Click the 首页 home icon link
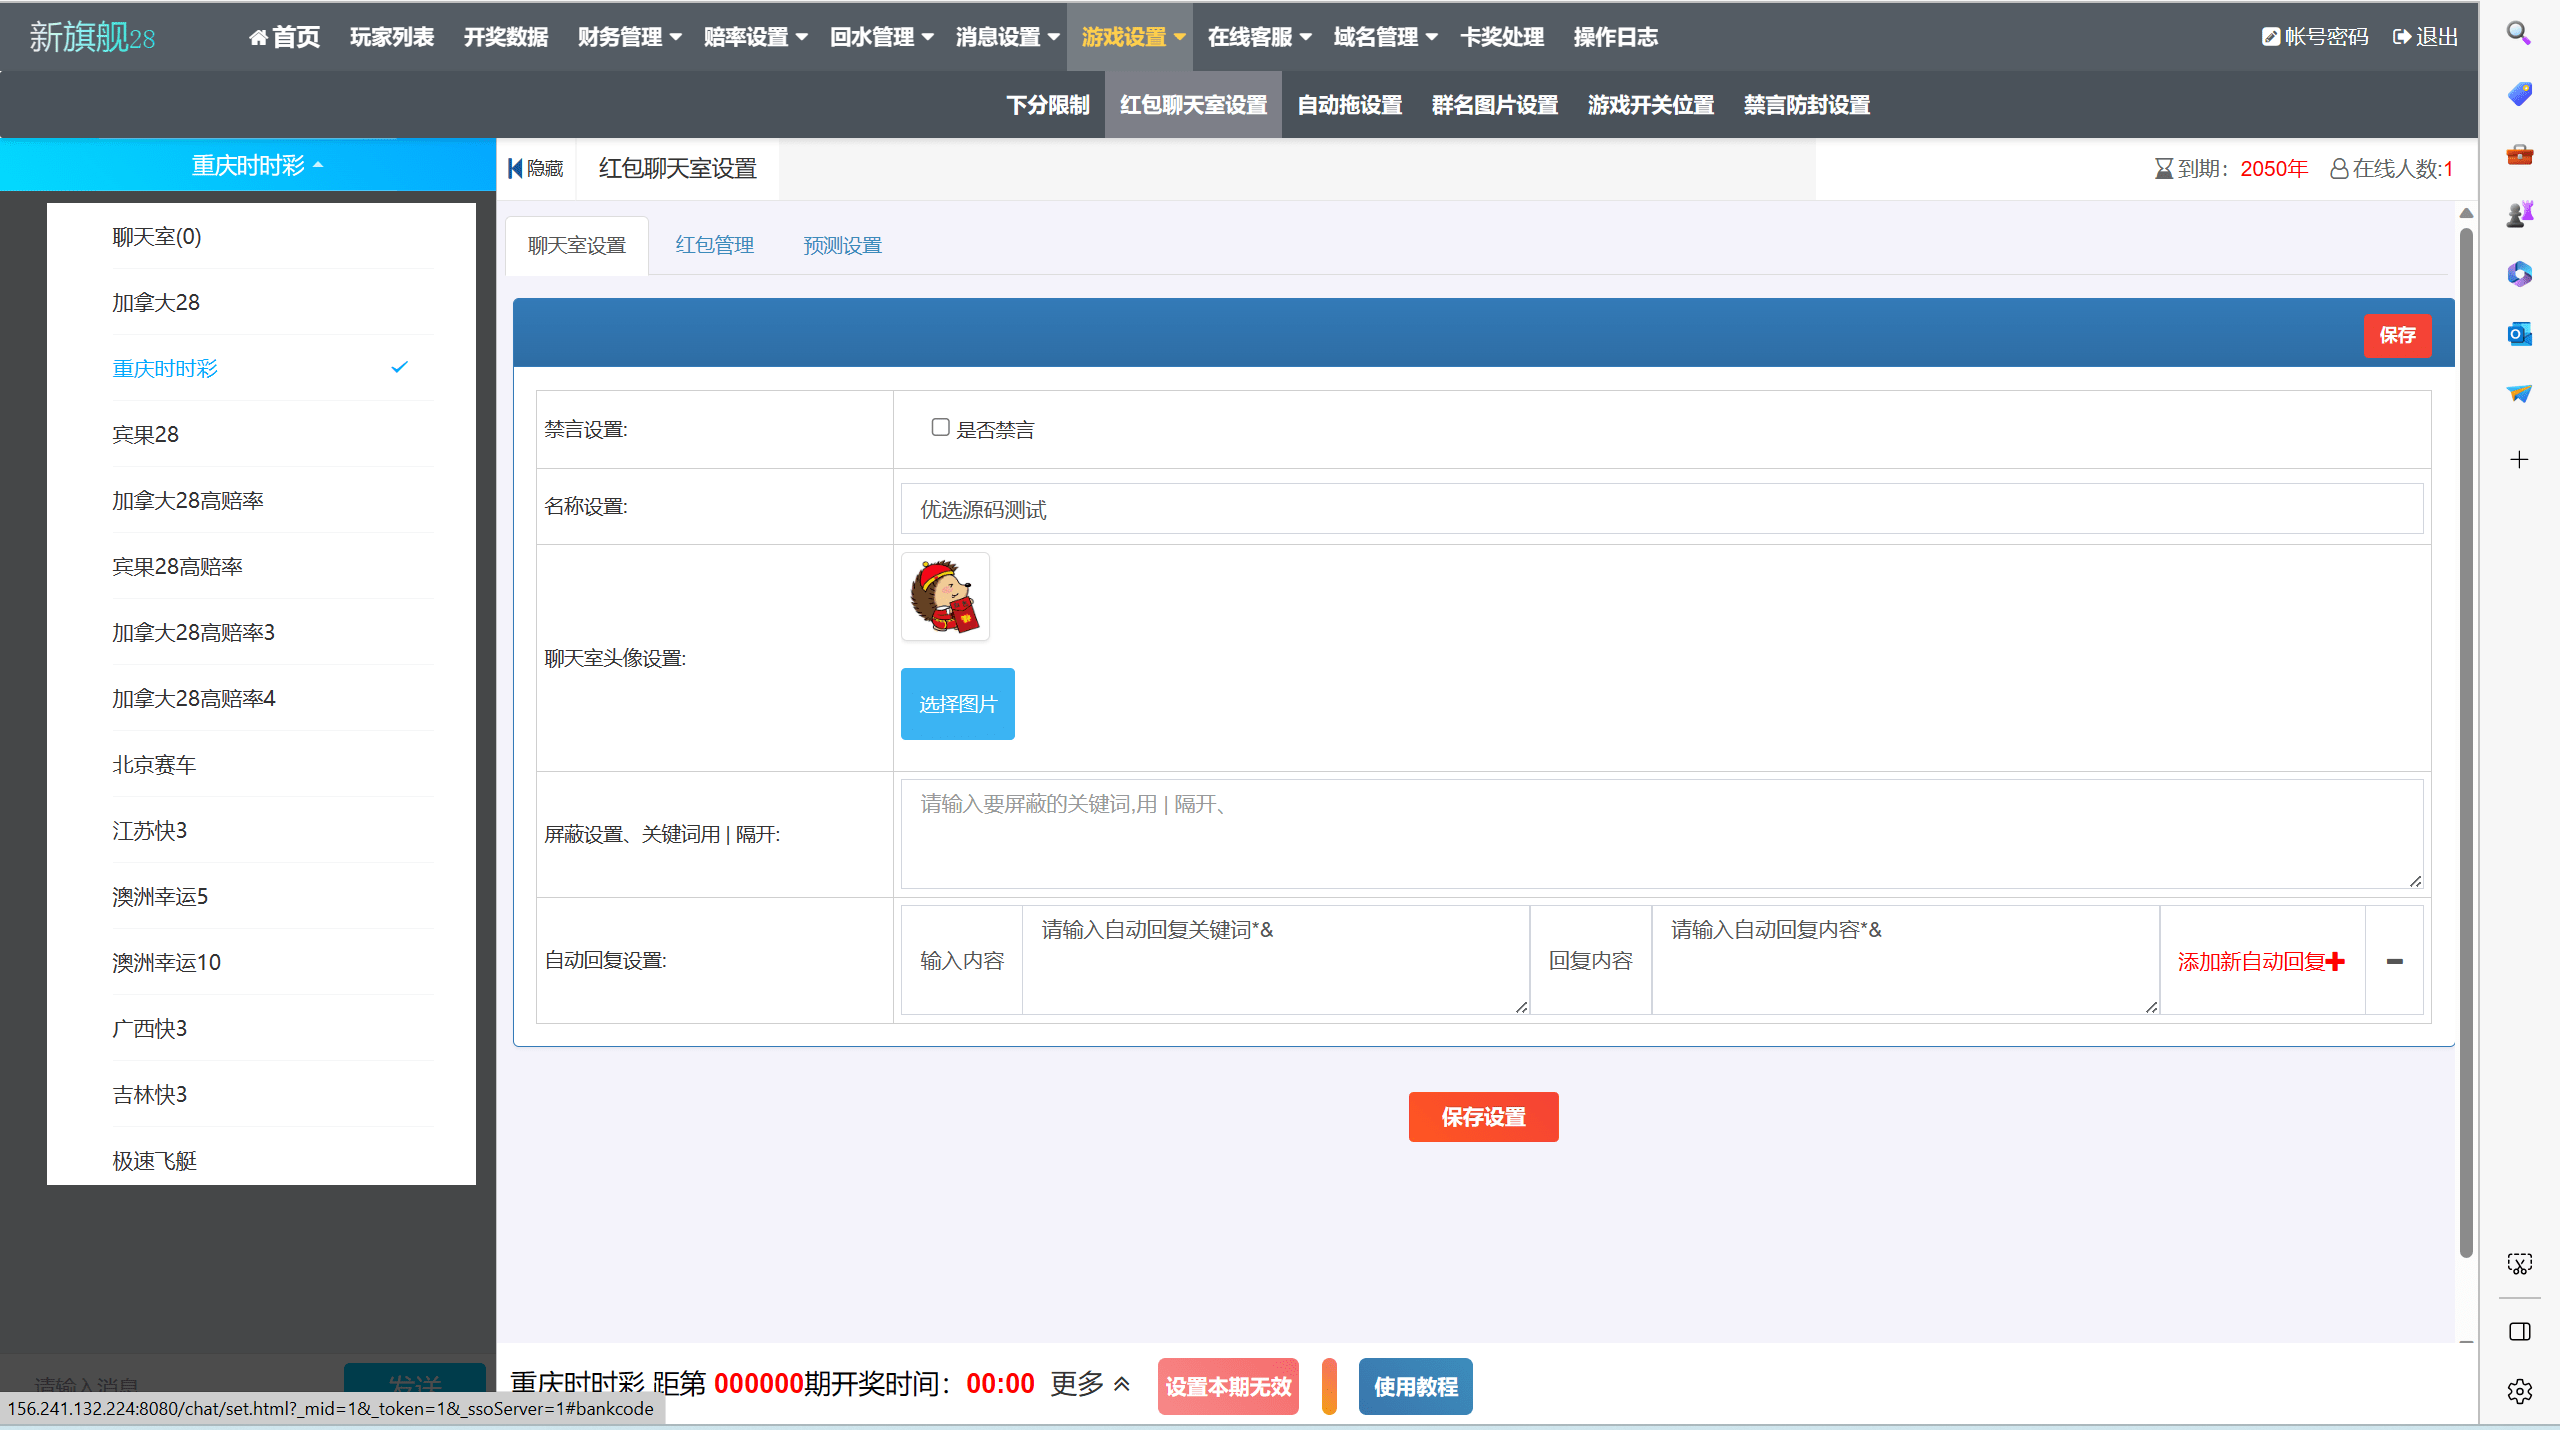This screenshot has width=2560, height=1430. [x=284, y=37]
